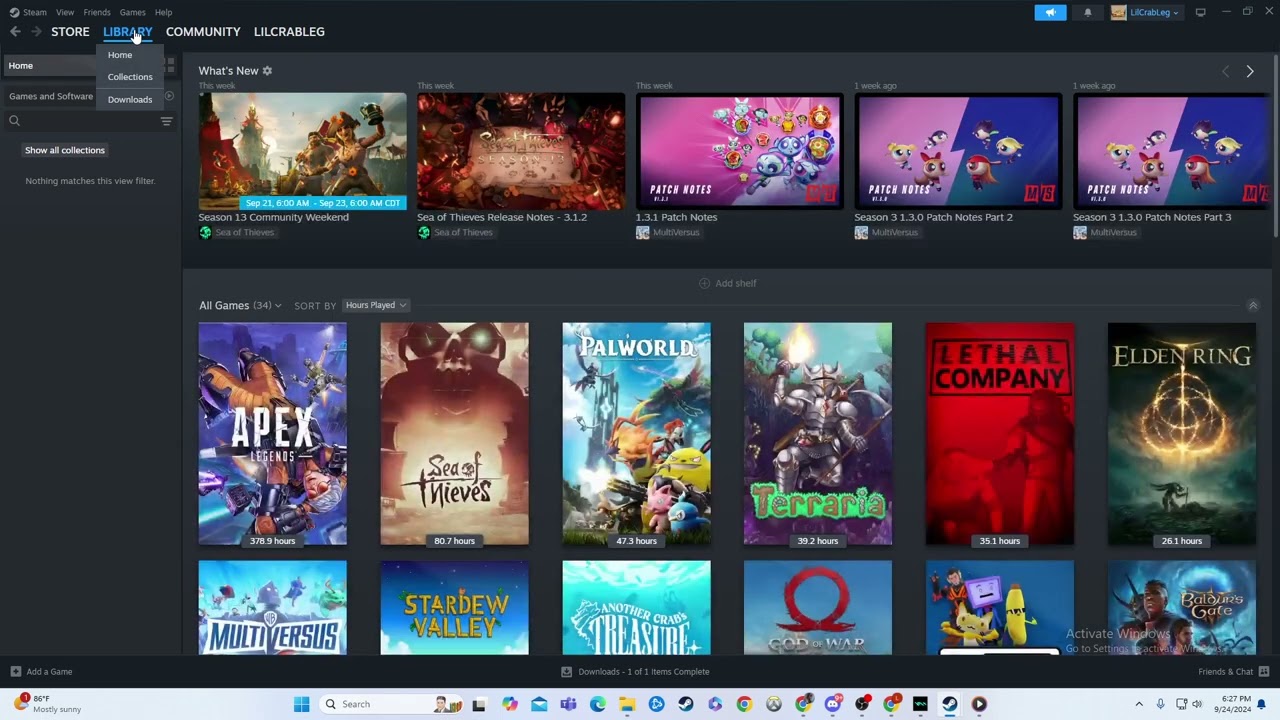Screen dimensions: 1280x720
Task: Select Downloads in Library dropdown
Action: (x=130, y=100)
